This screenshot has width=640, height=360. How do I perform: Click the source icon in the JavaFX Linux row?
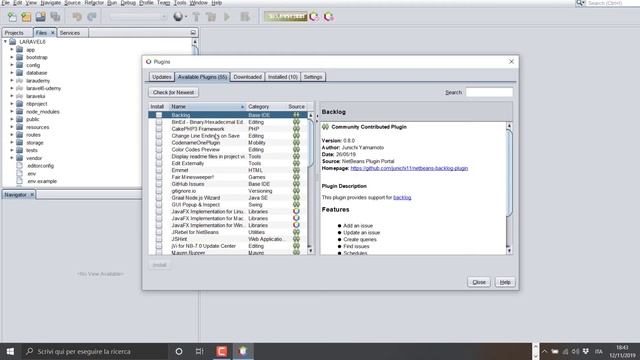[296, 211]
